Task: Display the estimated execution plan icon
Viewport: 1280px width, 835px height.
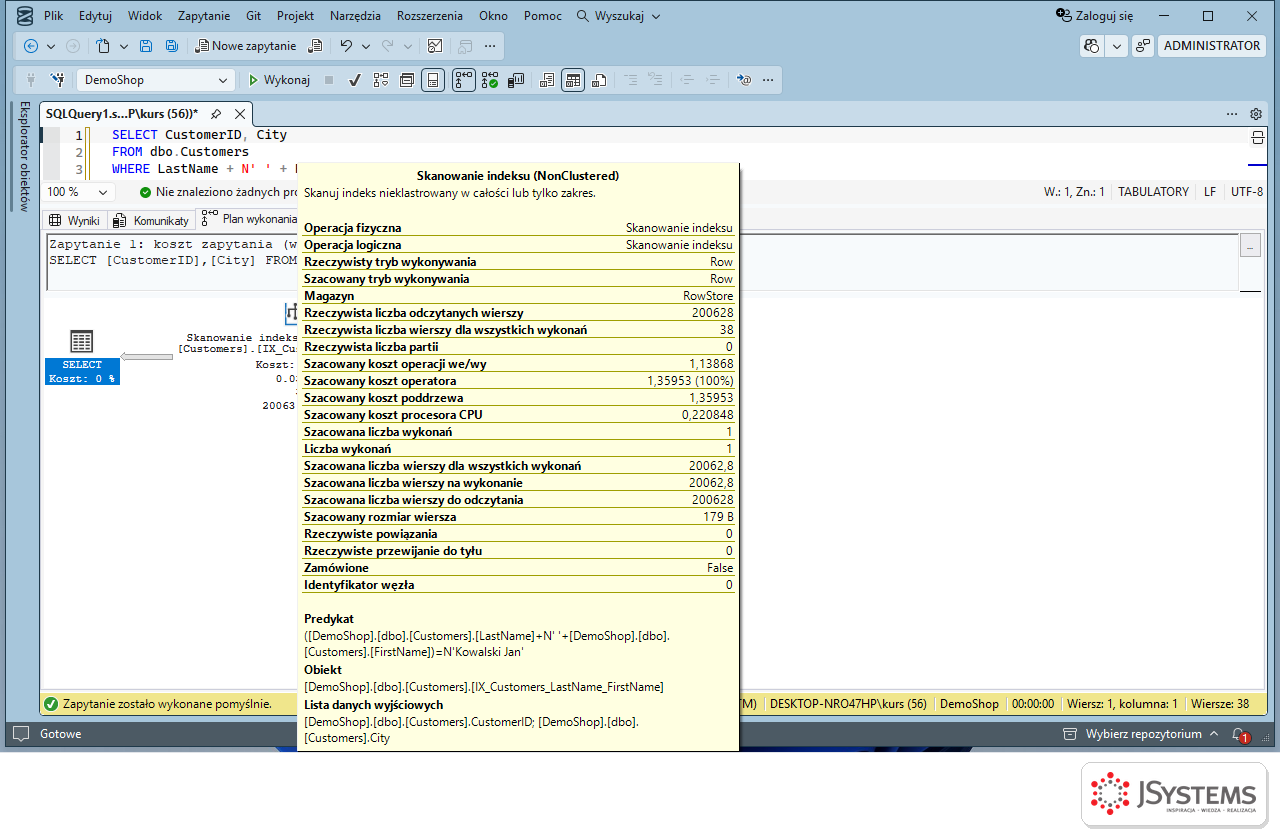Action: pos(380,80)
